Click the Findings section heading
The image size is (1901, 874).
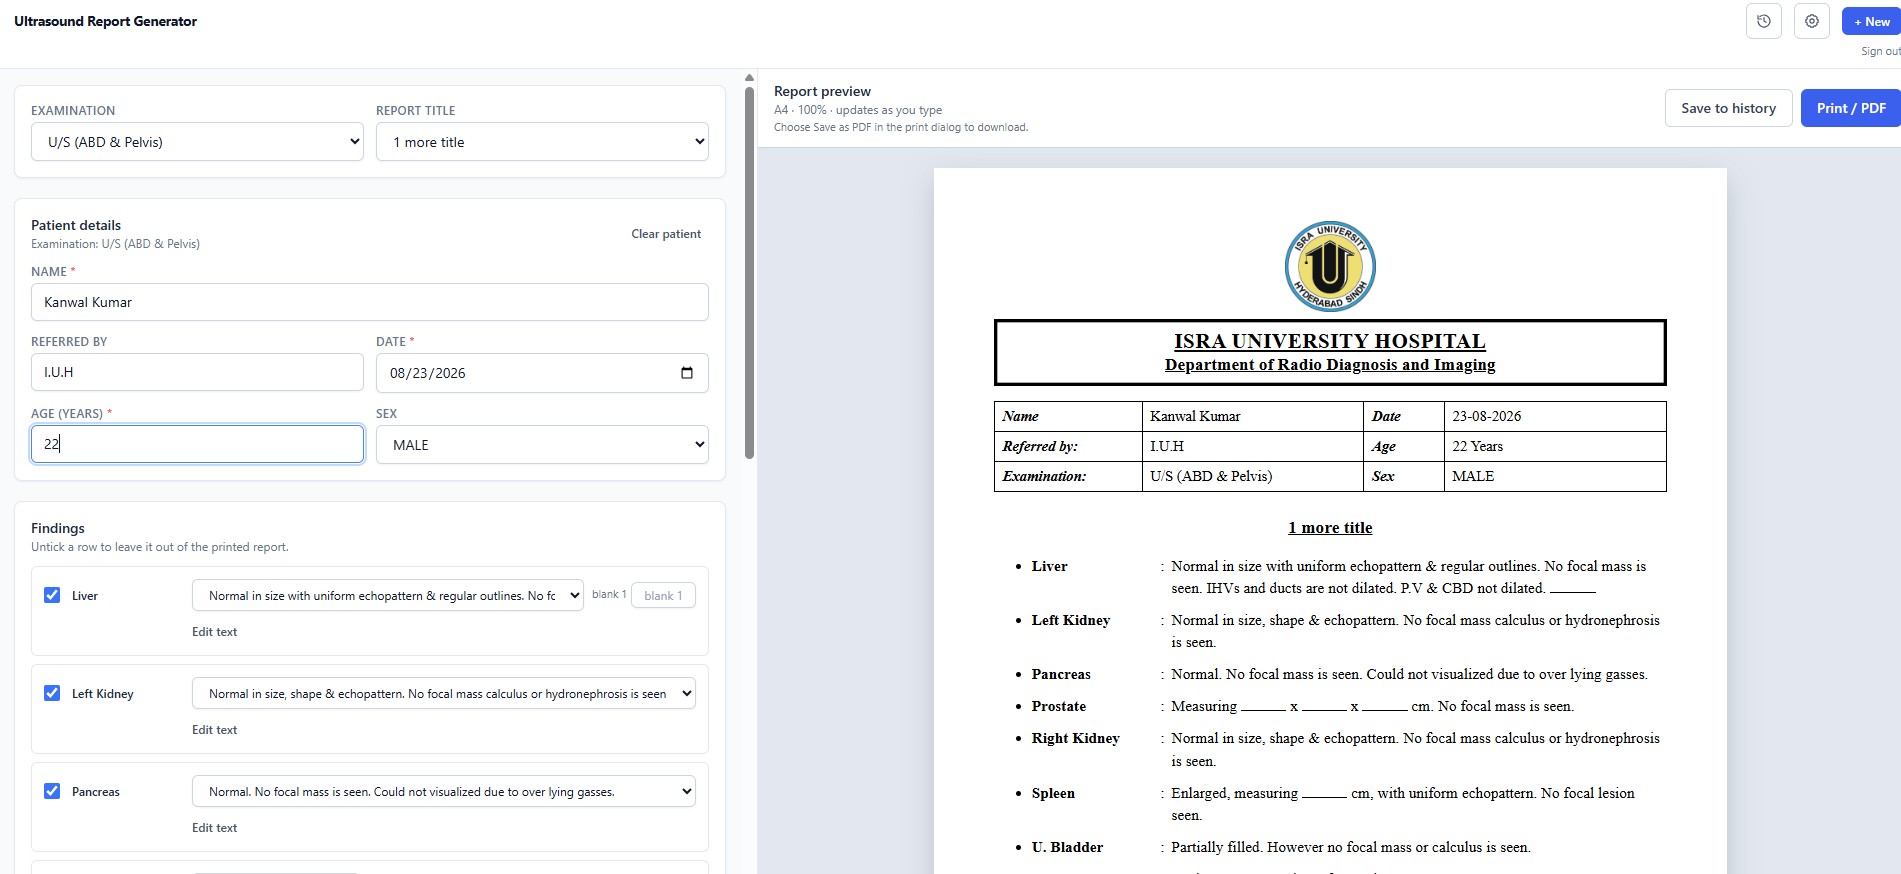(58, 528)
